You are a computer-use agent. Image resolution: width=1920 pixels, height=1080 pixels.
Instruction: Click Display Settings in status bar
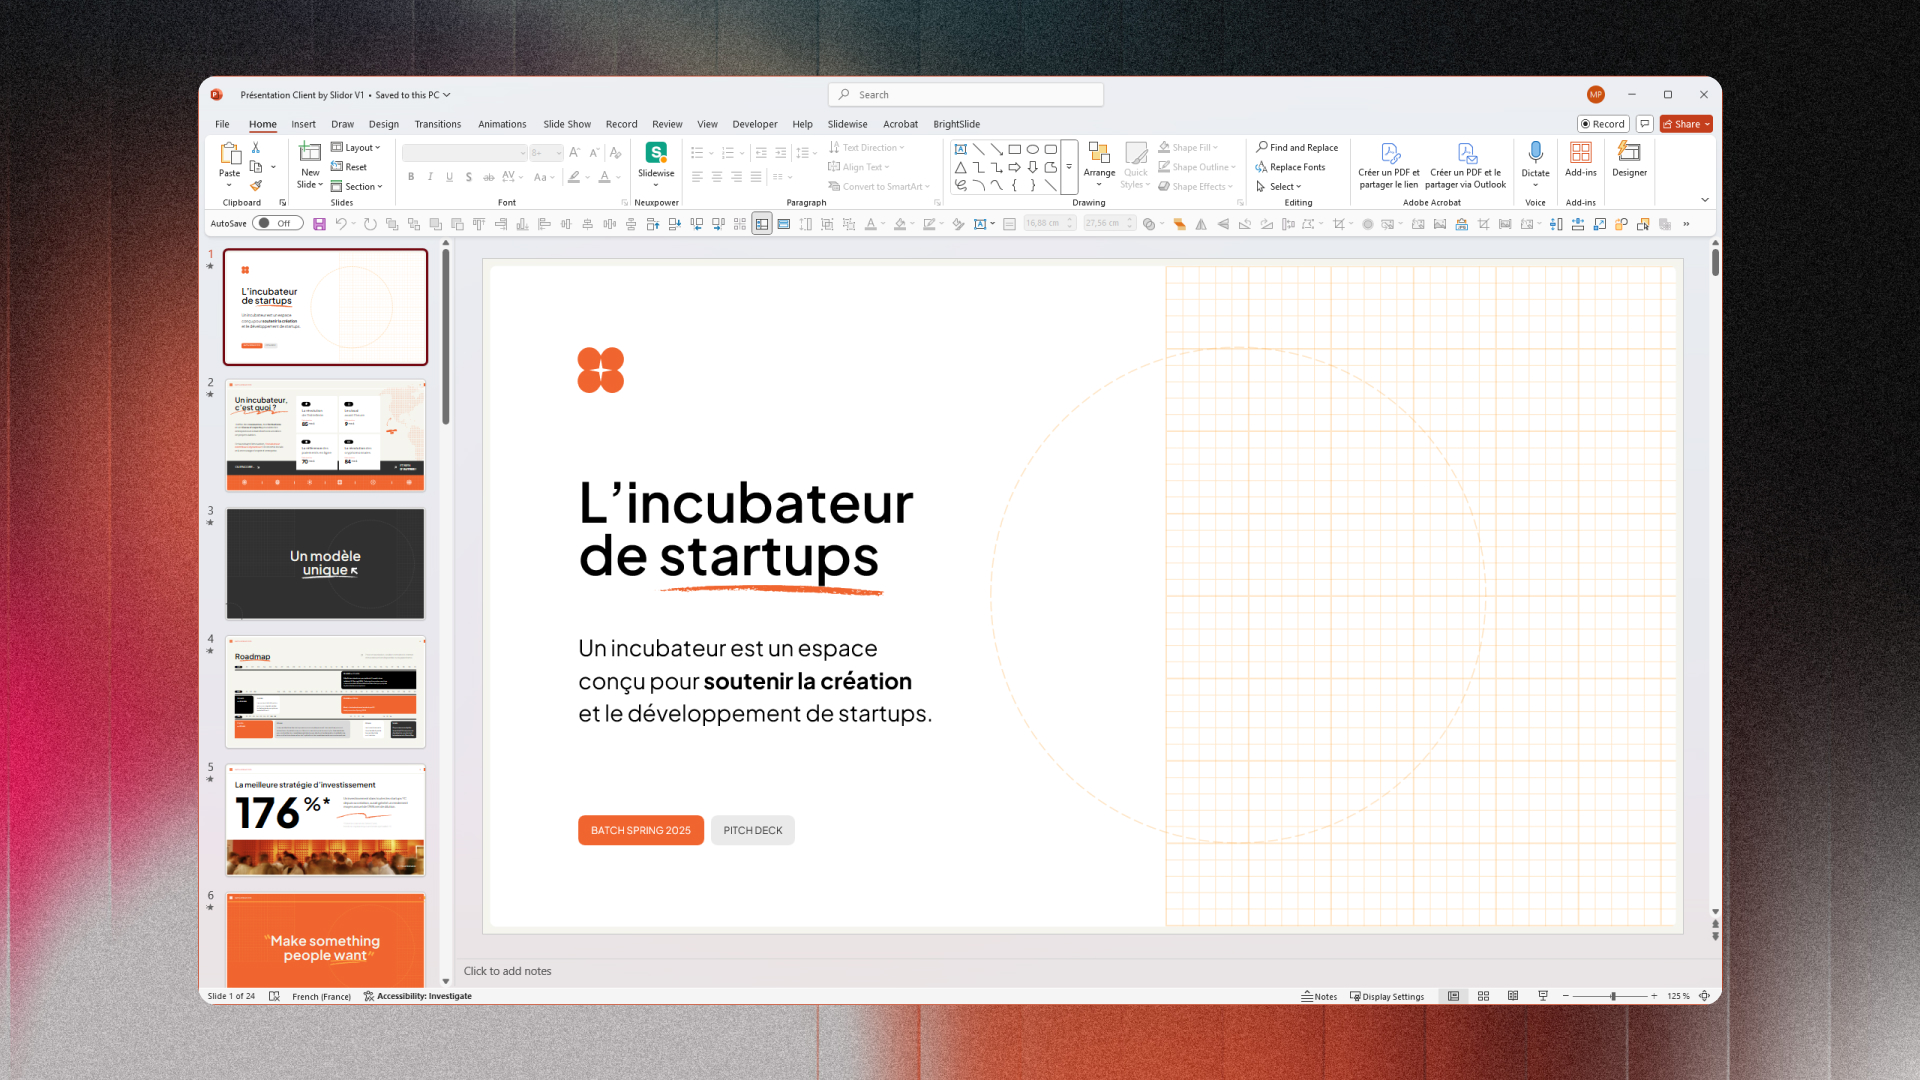[1387, 996]
